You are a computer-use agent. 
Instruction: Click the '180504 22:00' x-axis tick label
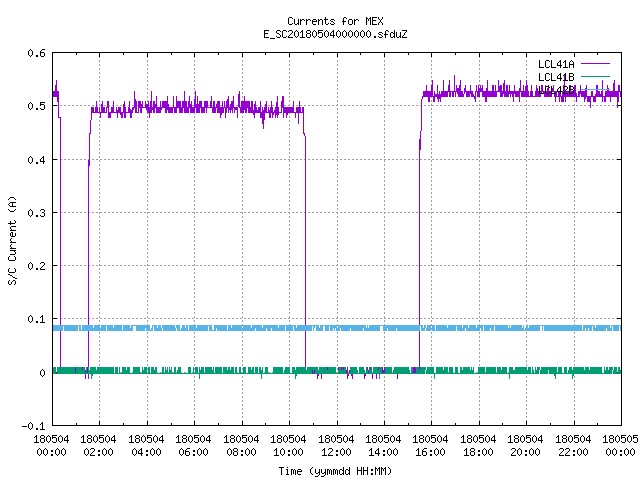click(573, 446)
